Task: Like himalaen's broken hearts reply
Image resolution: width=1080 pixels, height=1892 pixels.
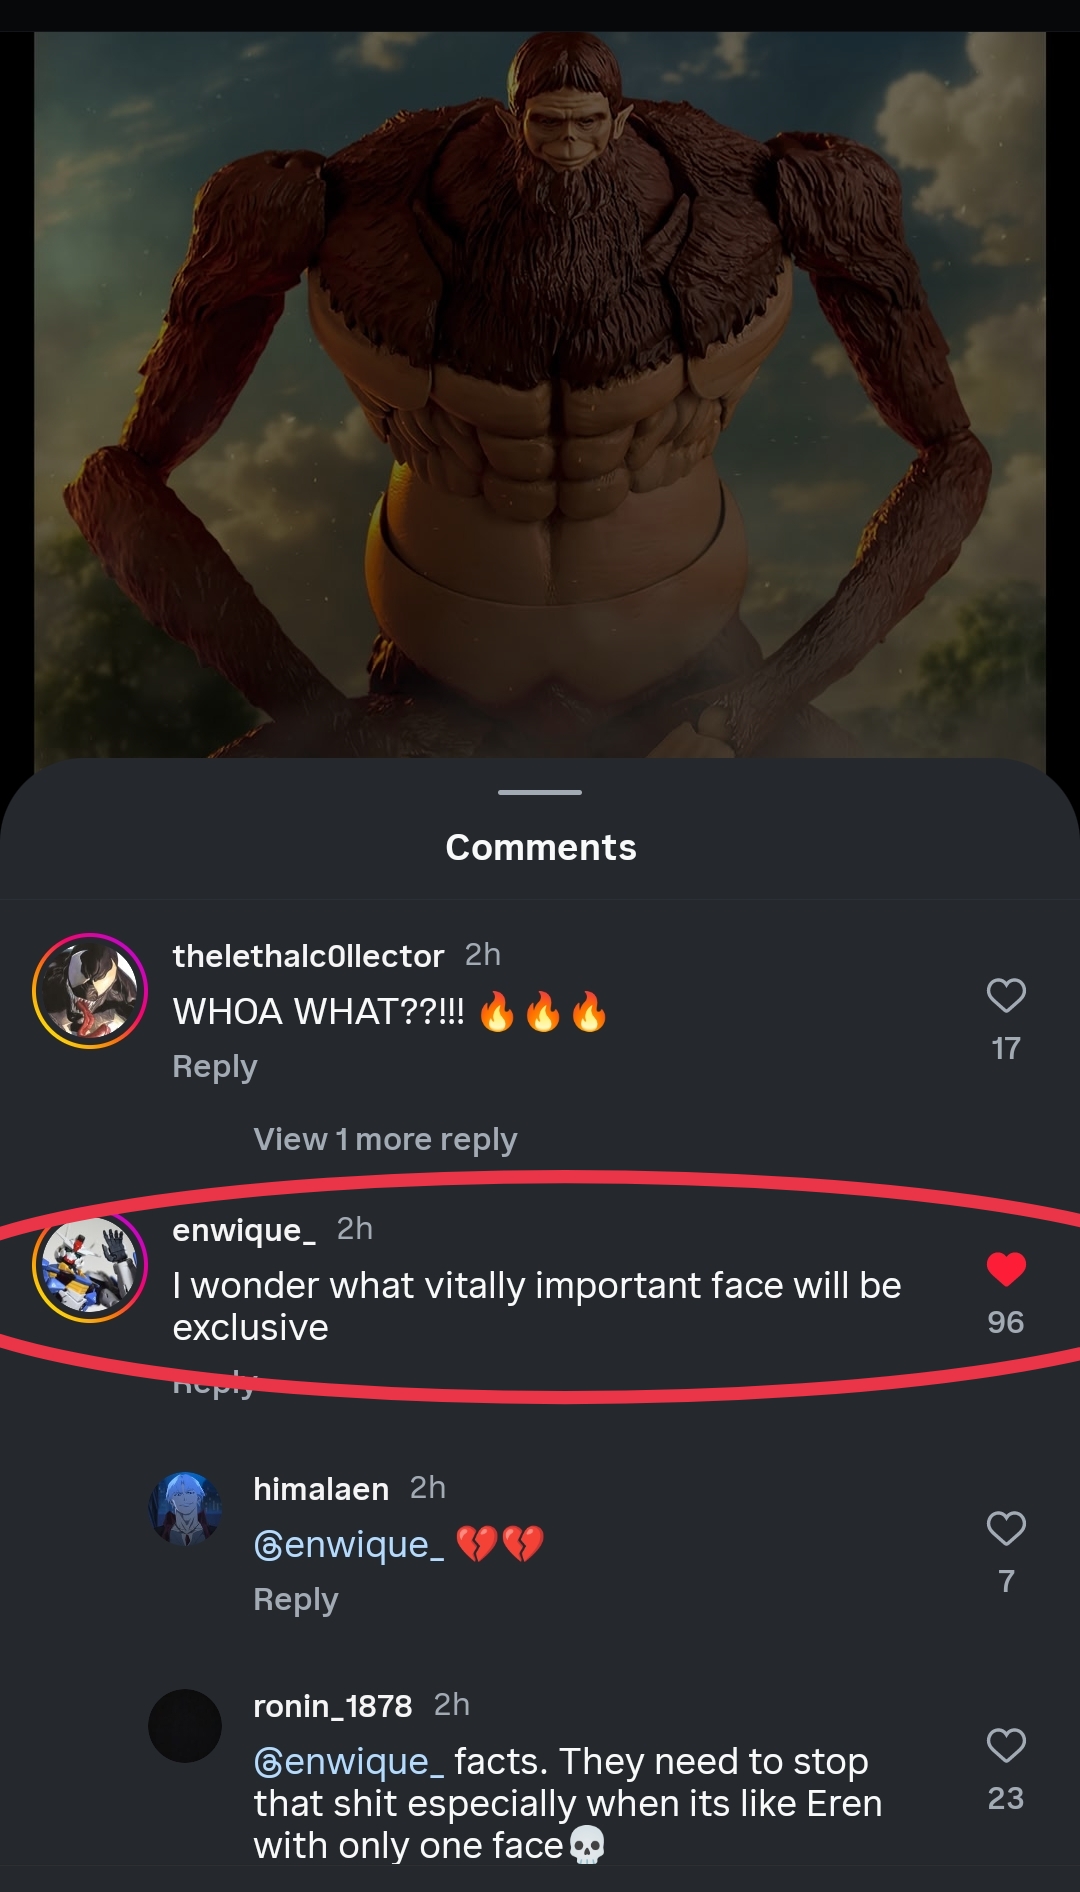Action: [x=1006, y=1528]
